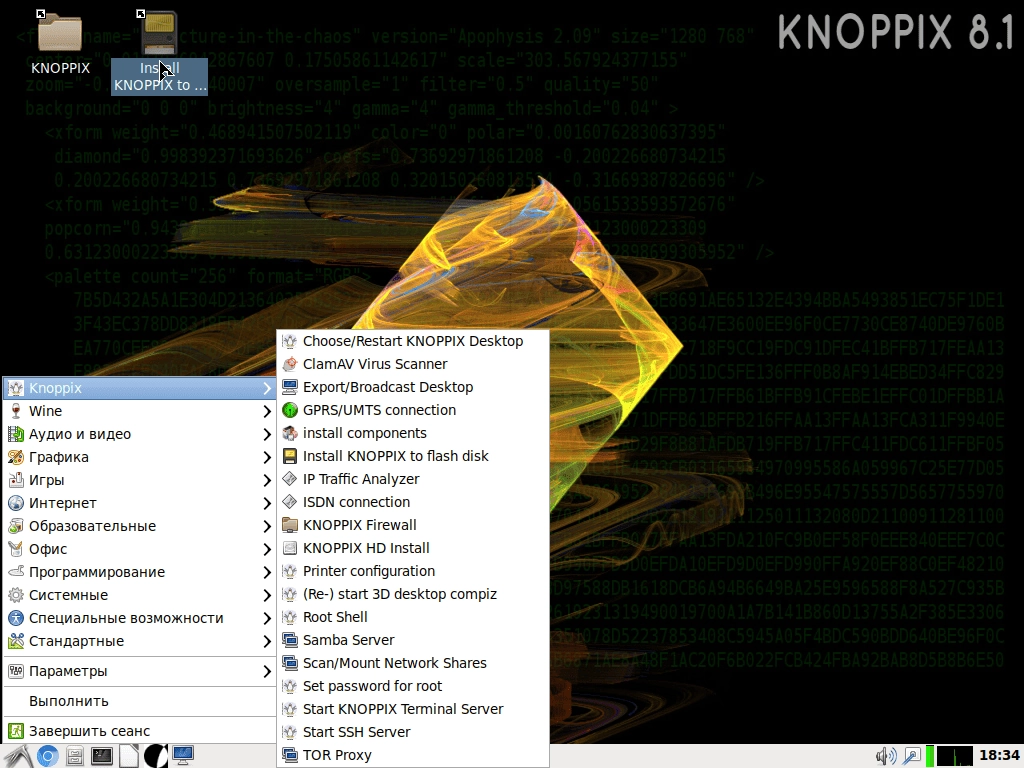Click the green battery indicator bar
Viewport: 1024px width, 768px height.
pyautogui.click(x=929, y=756)
